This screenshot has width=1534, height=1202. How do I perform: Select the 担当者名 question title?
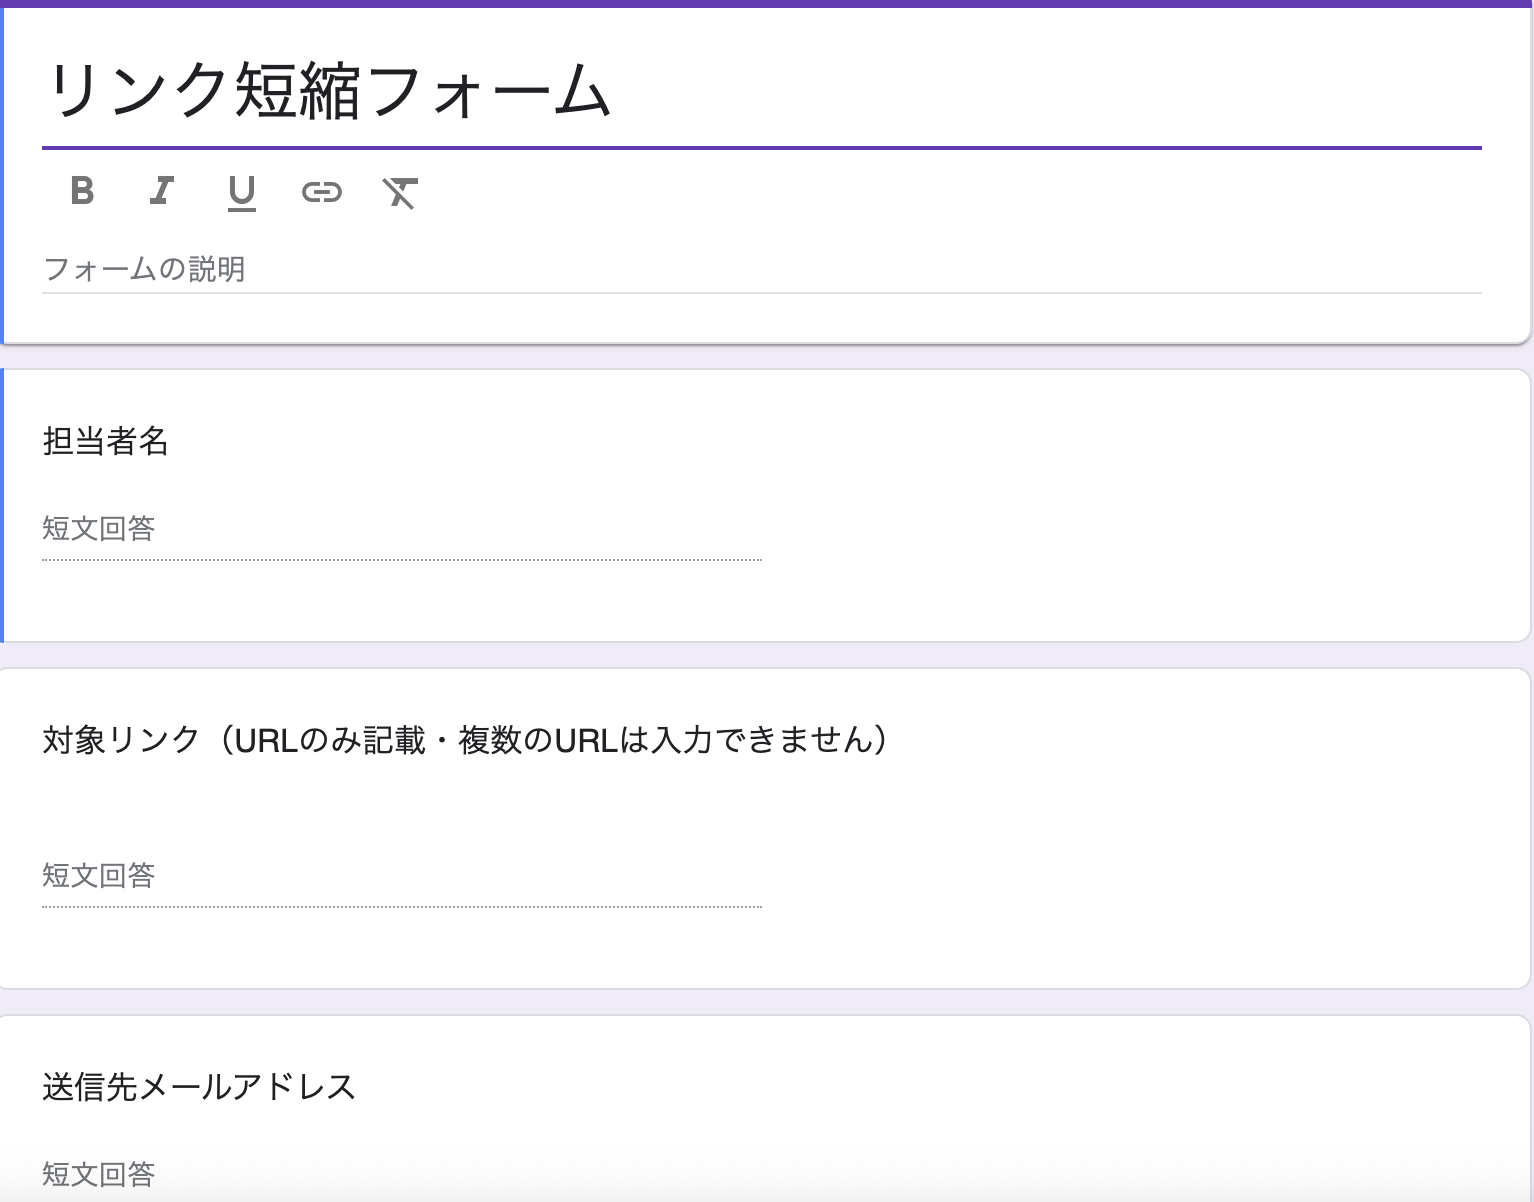(105, 441)
